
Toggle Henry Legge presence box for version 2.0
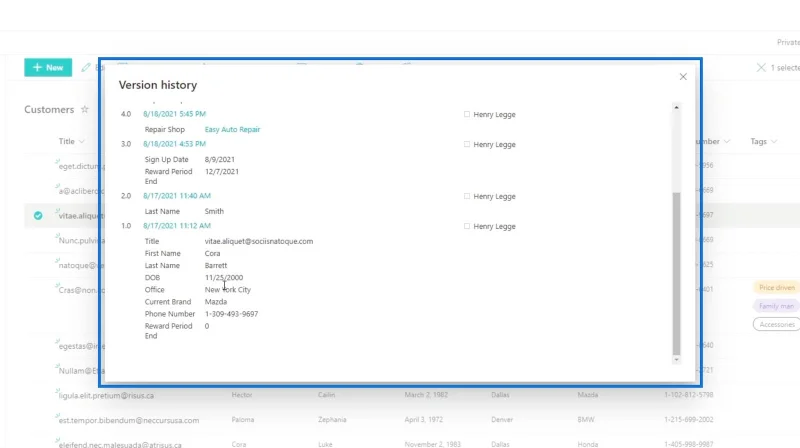[467, 196]
